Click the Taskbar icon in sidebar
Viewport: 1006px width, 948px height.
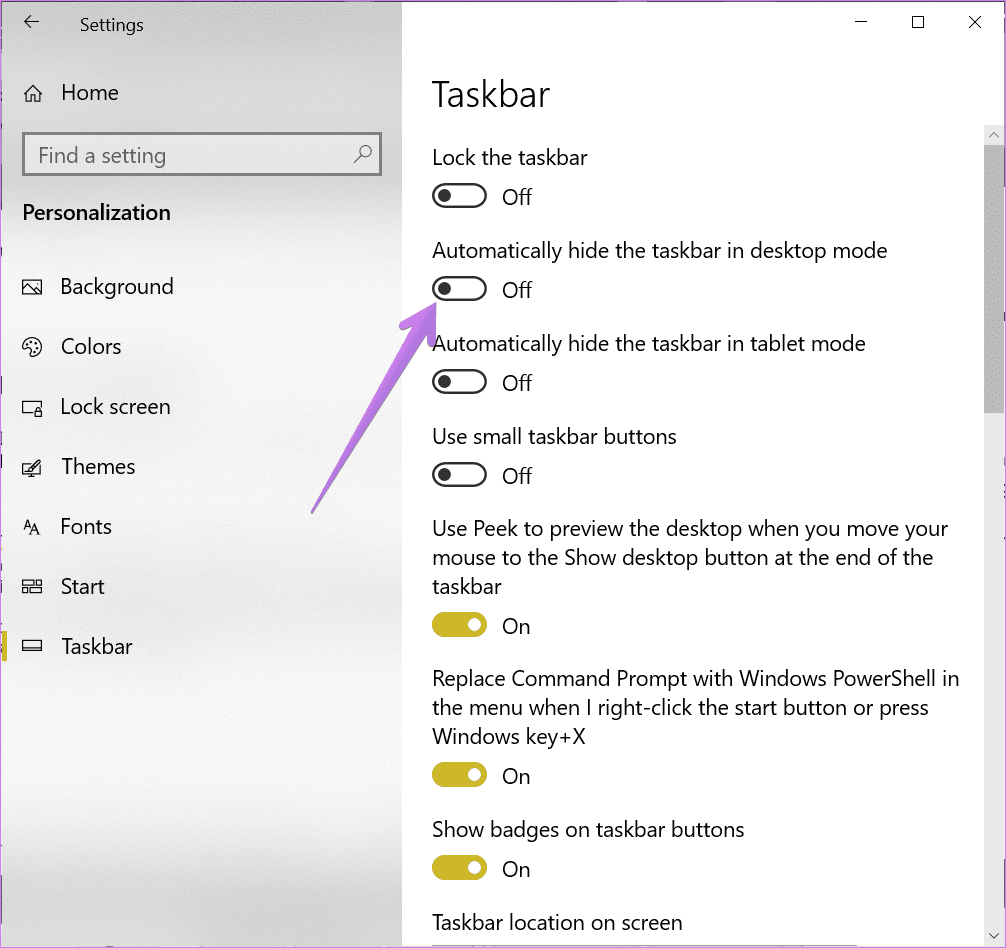pyautogui.click(x=32, y=646)
